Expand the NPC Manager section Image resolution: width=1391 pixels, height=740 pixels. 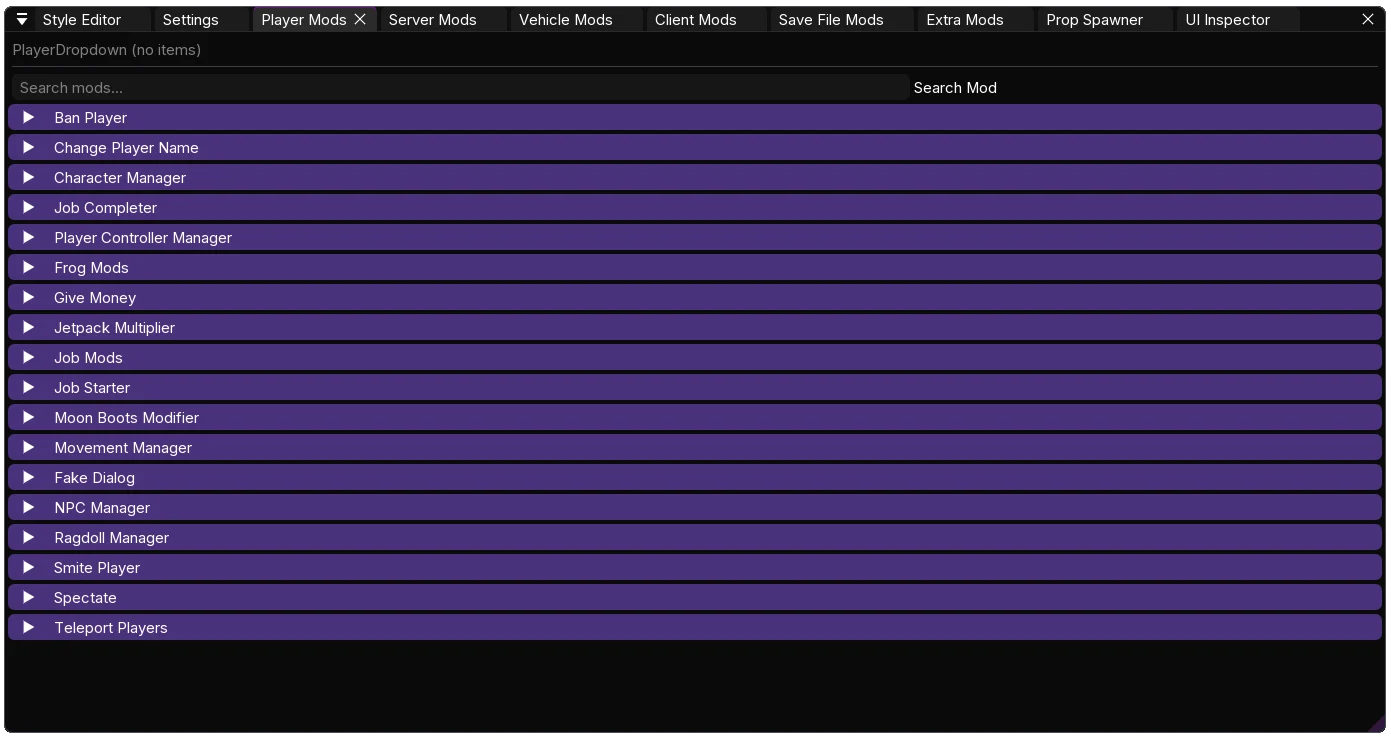tap(695, 507)
